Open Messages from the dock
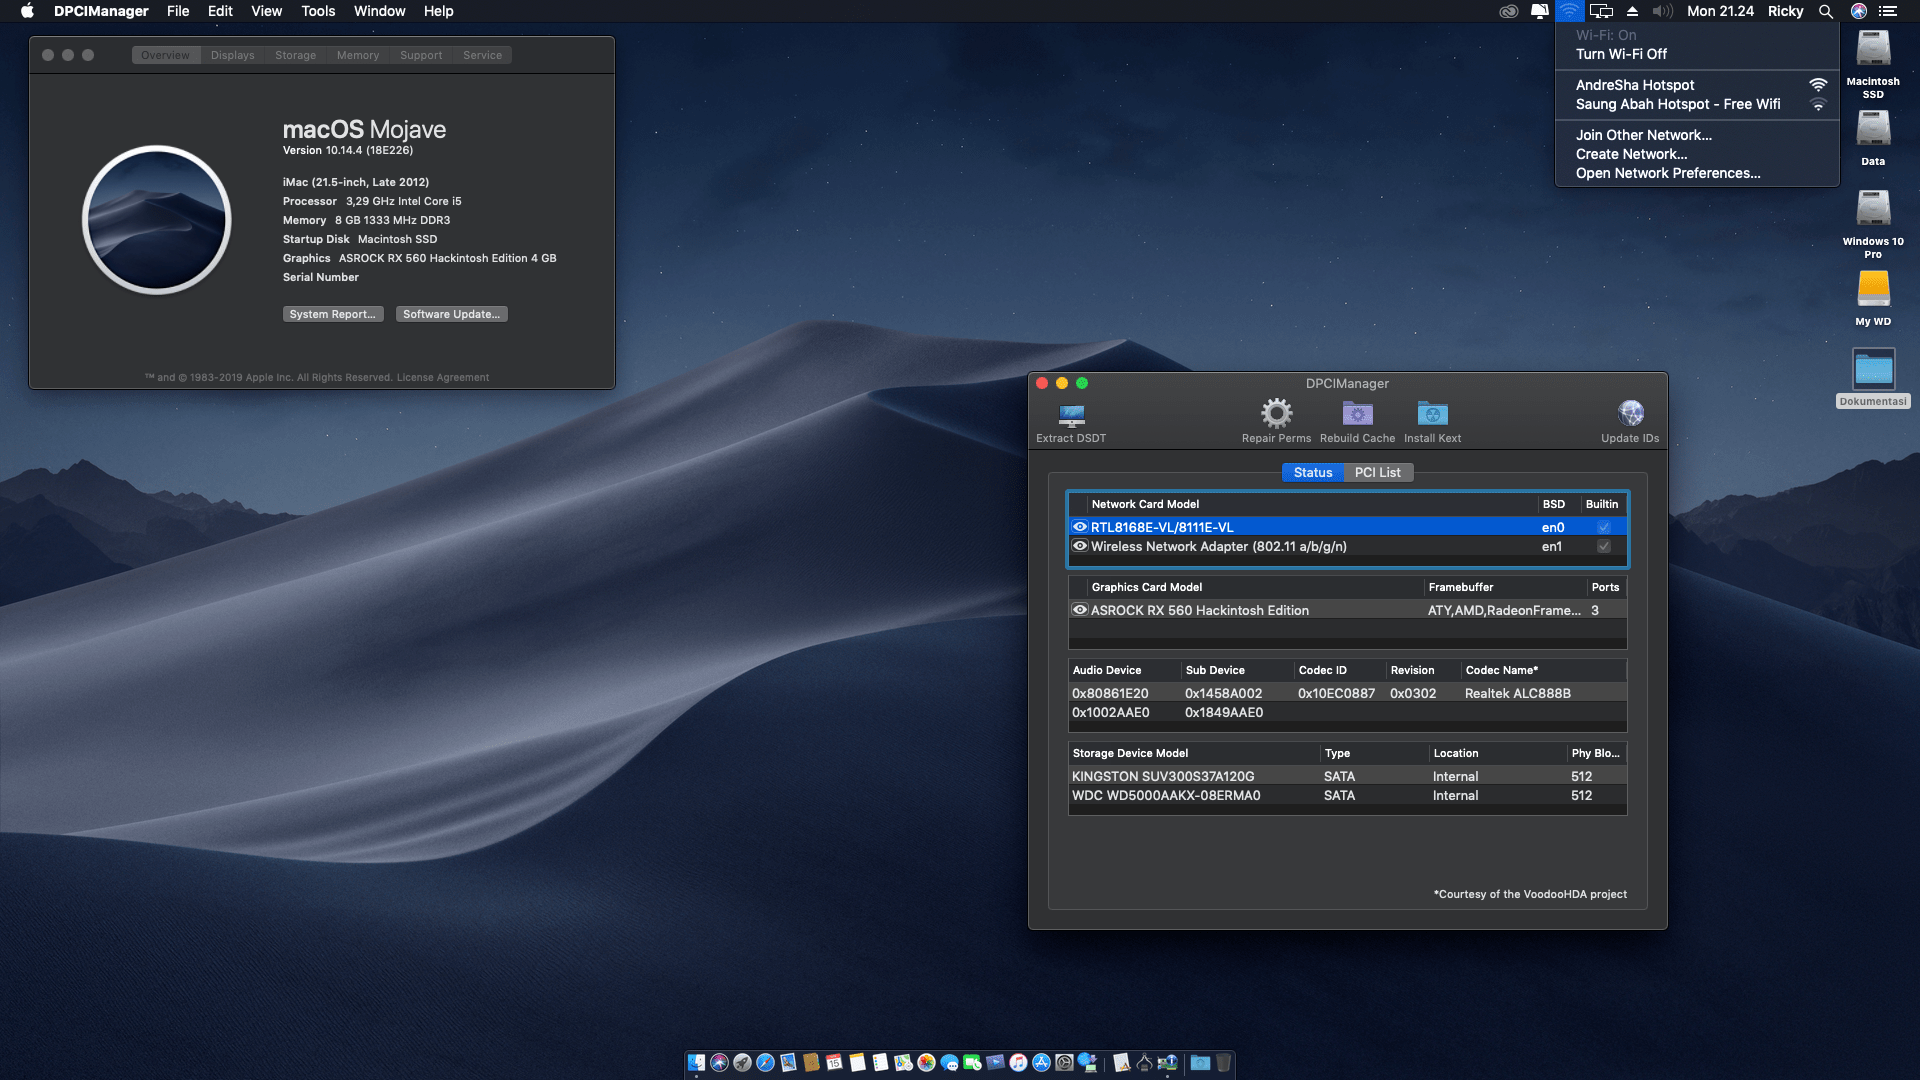 coord(949,1062)
